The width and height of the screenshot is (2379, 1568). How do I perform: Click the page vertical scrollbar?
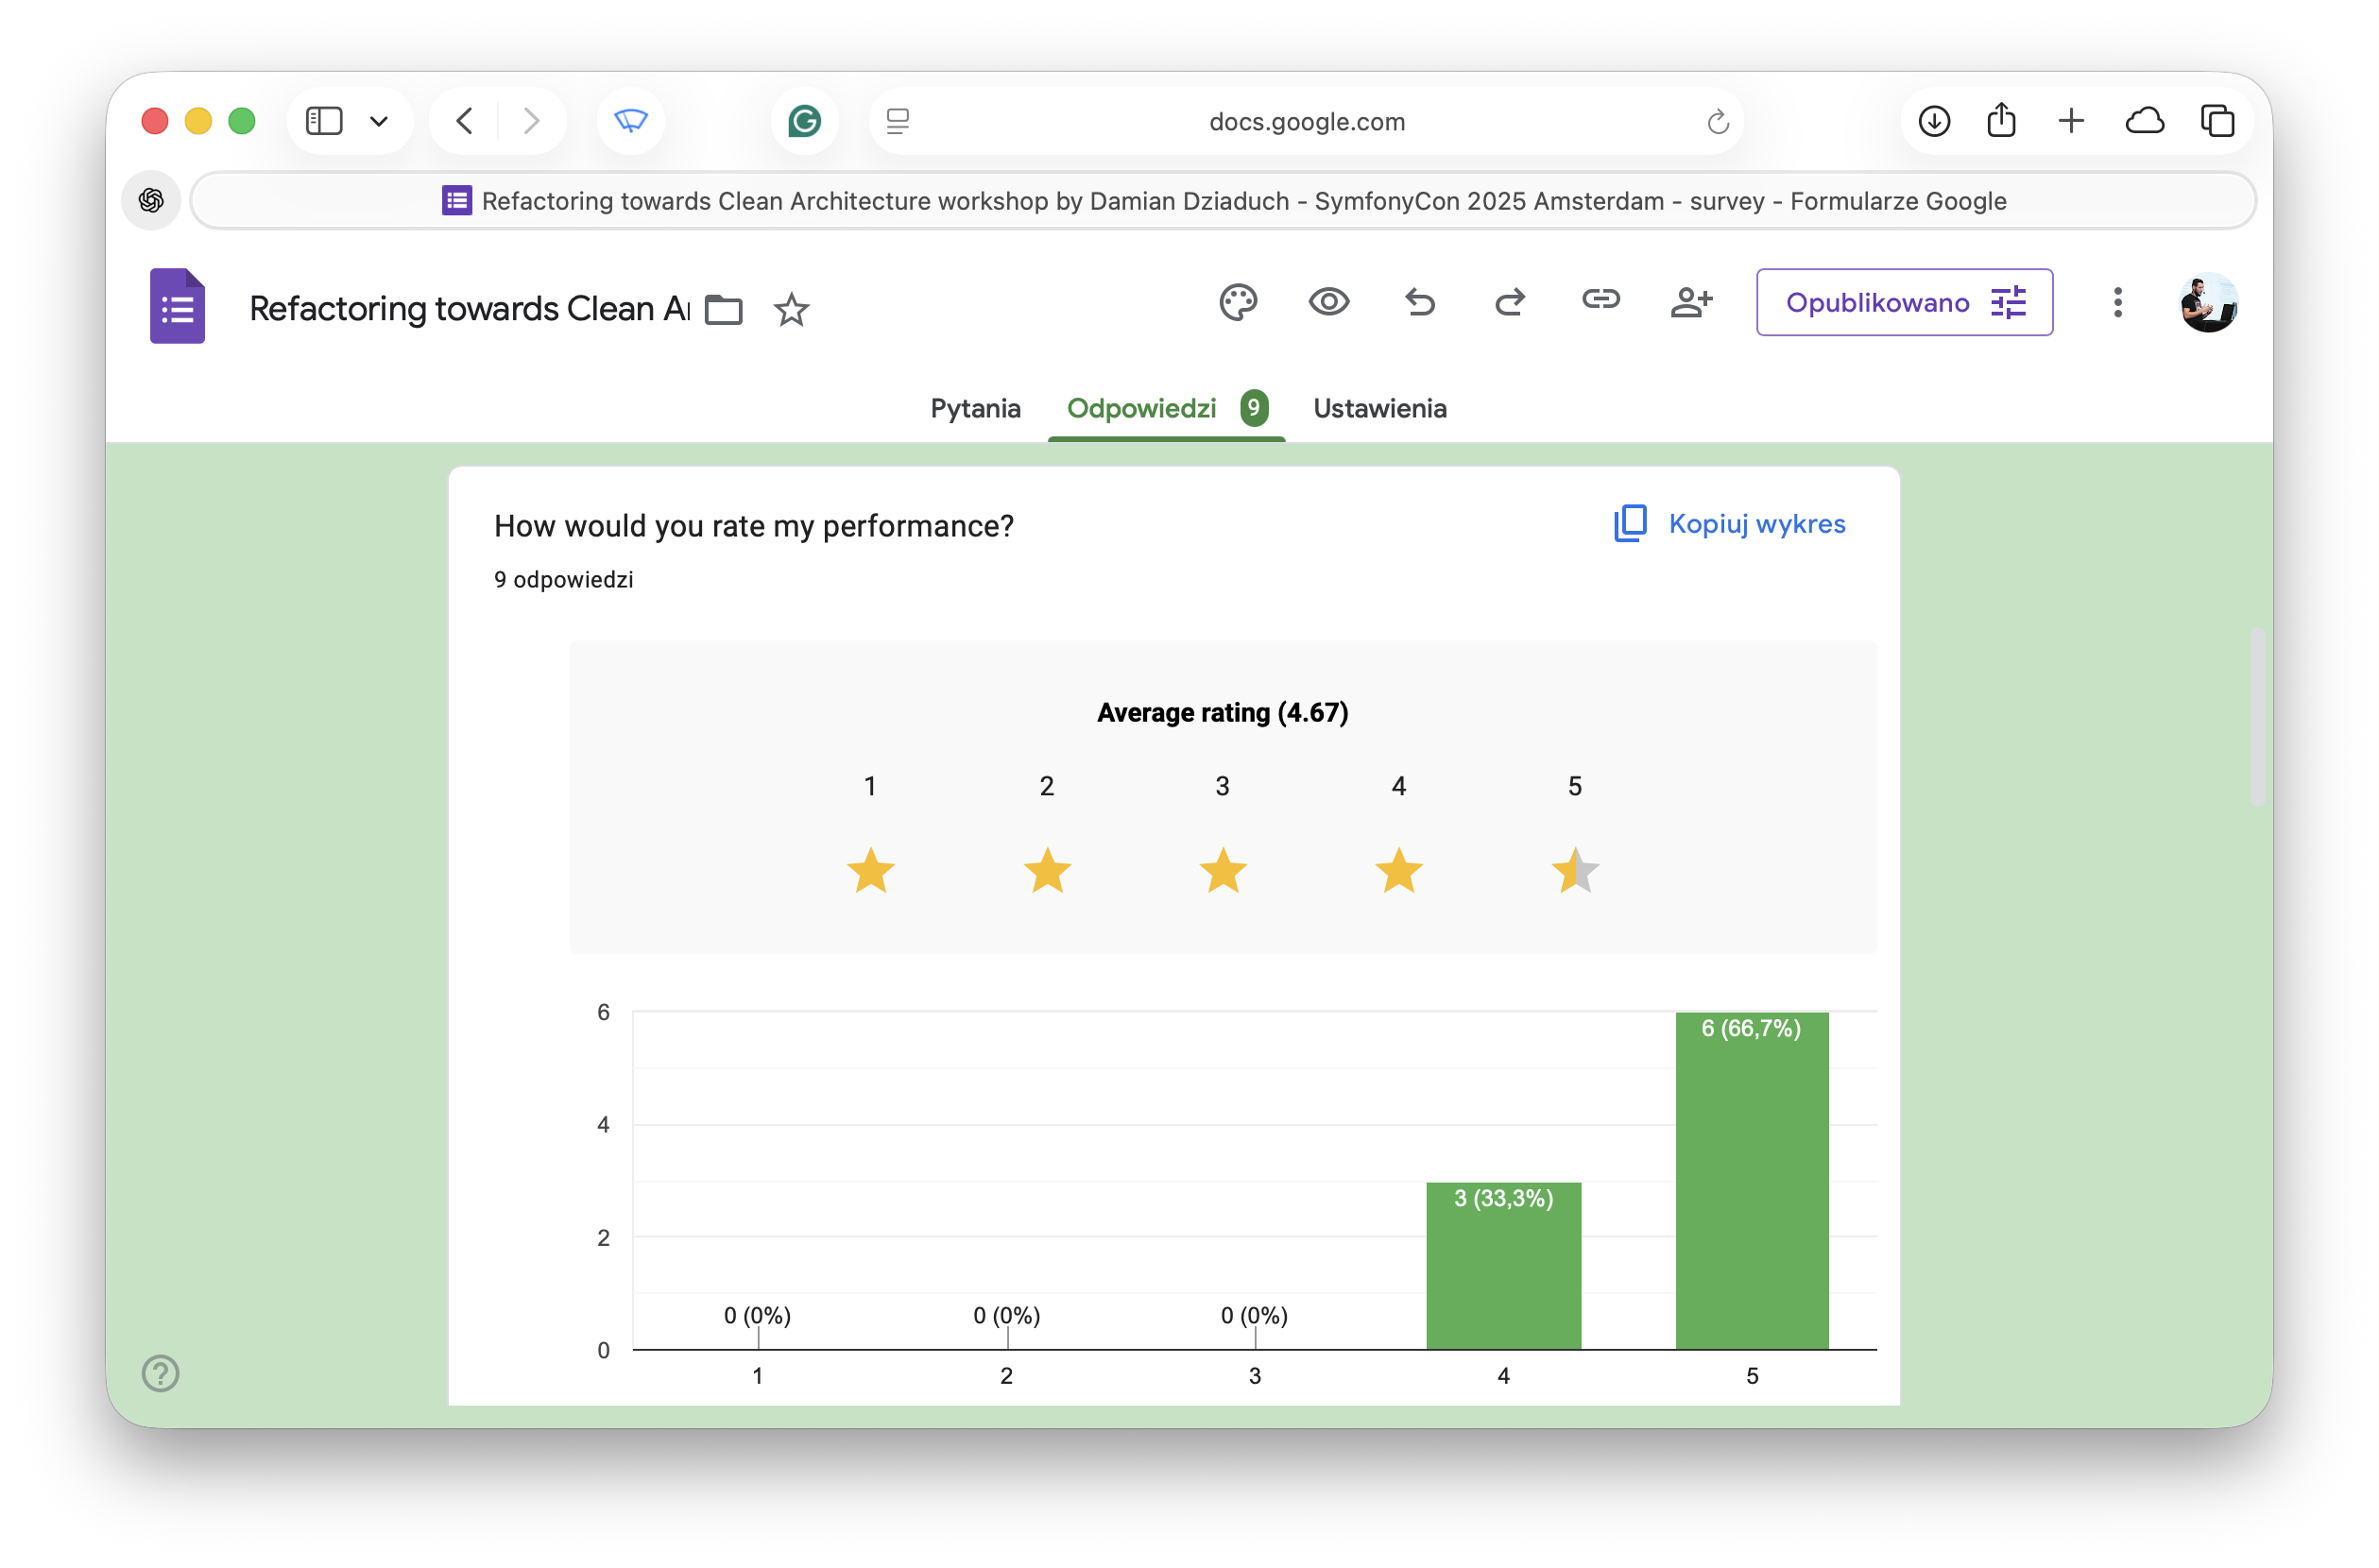coord(2257,716)
